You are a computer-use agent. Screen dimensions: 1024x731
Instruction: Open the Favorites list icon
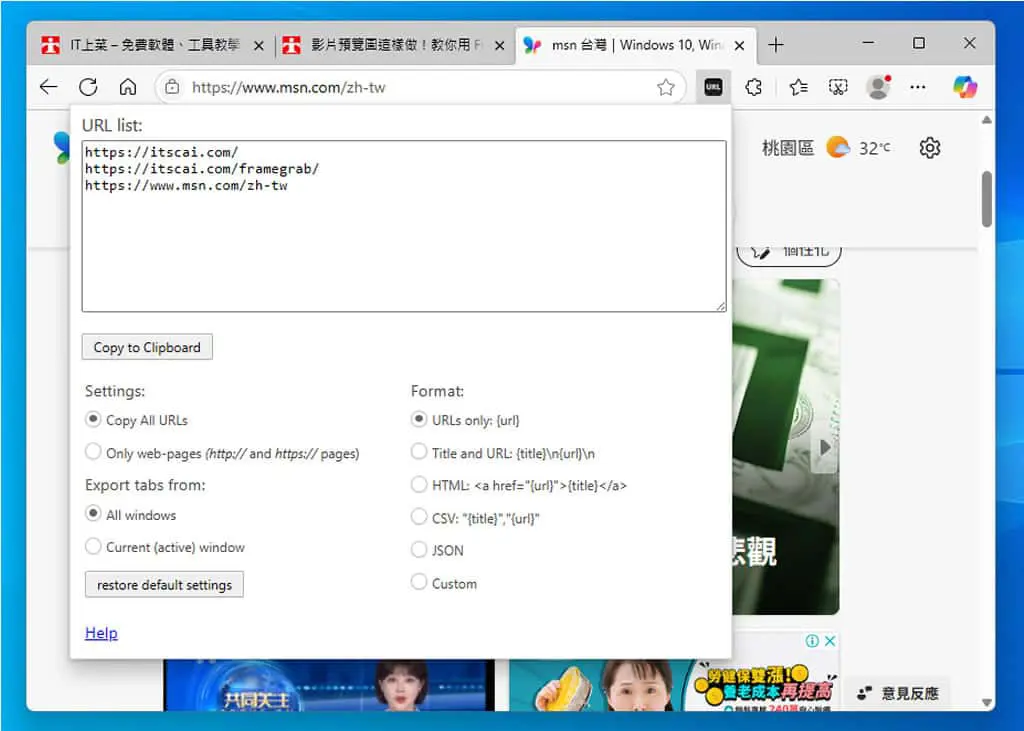point(798,87)
